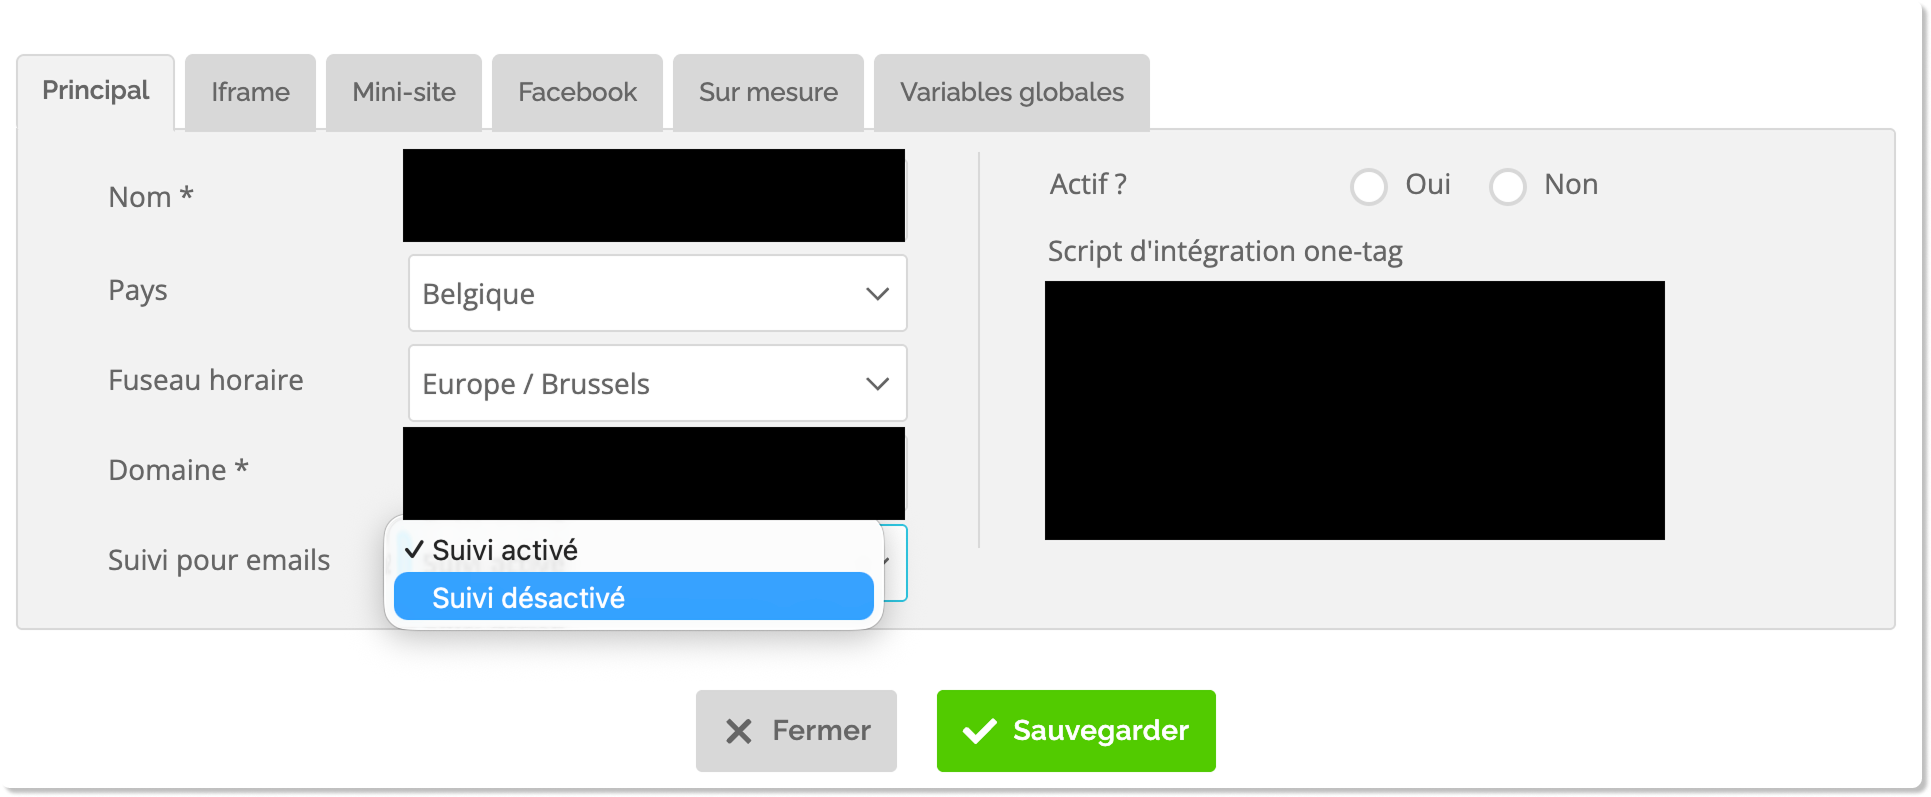Switch to the Iframe tab

250,92
